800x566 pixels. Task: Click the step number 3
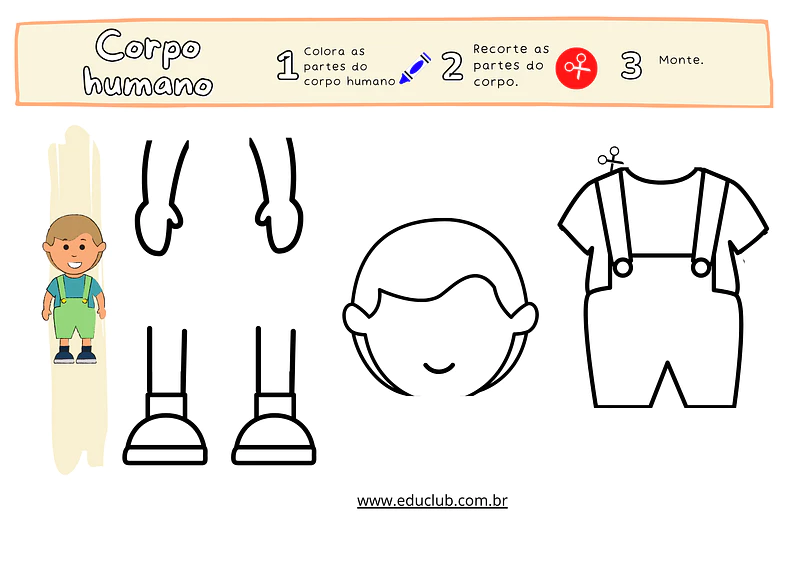pyautogui.click(x=631, y=66)
